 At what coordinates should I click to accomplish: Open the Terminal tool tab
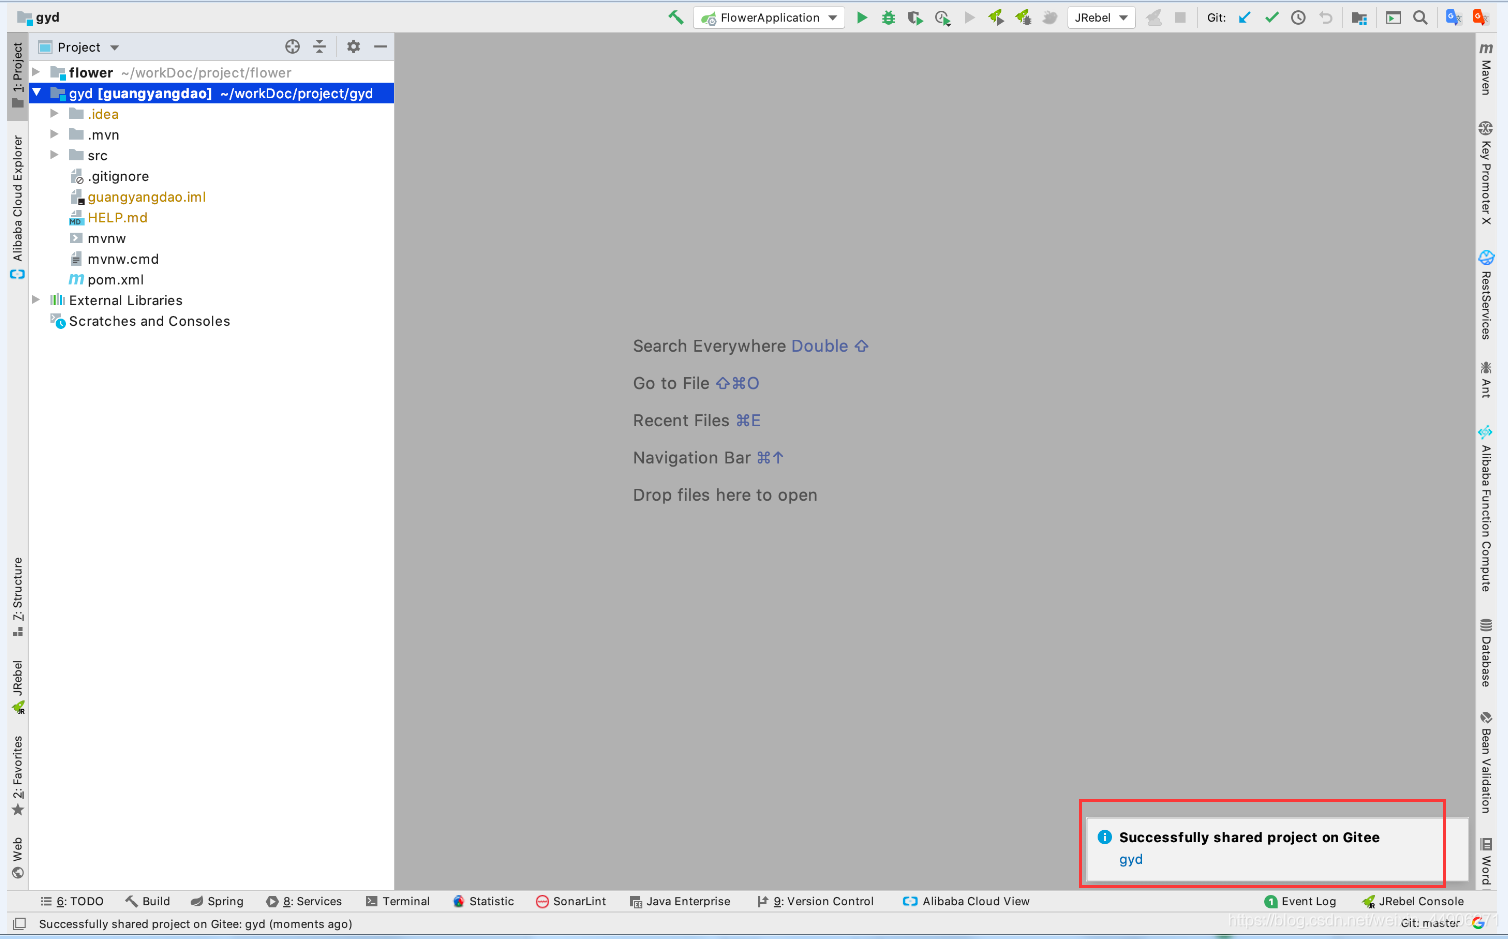(398, 901)
